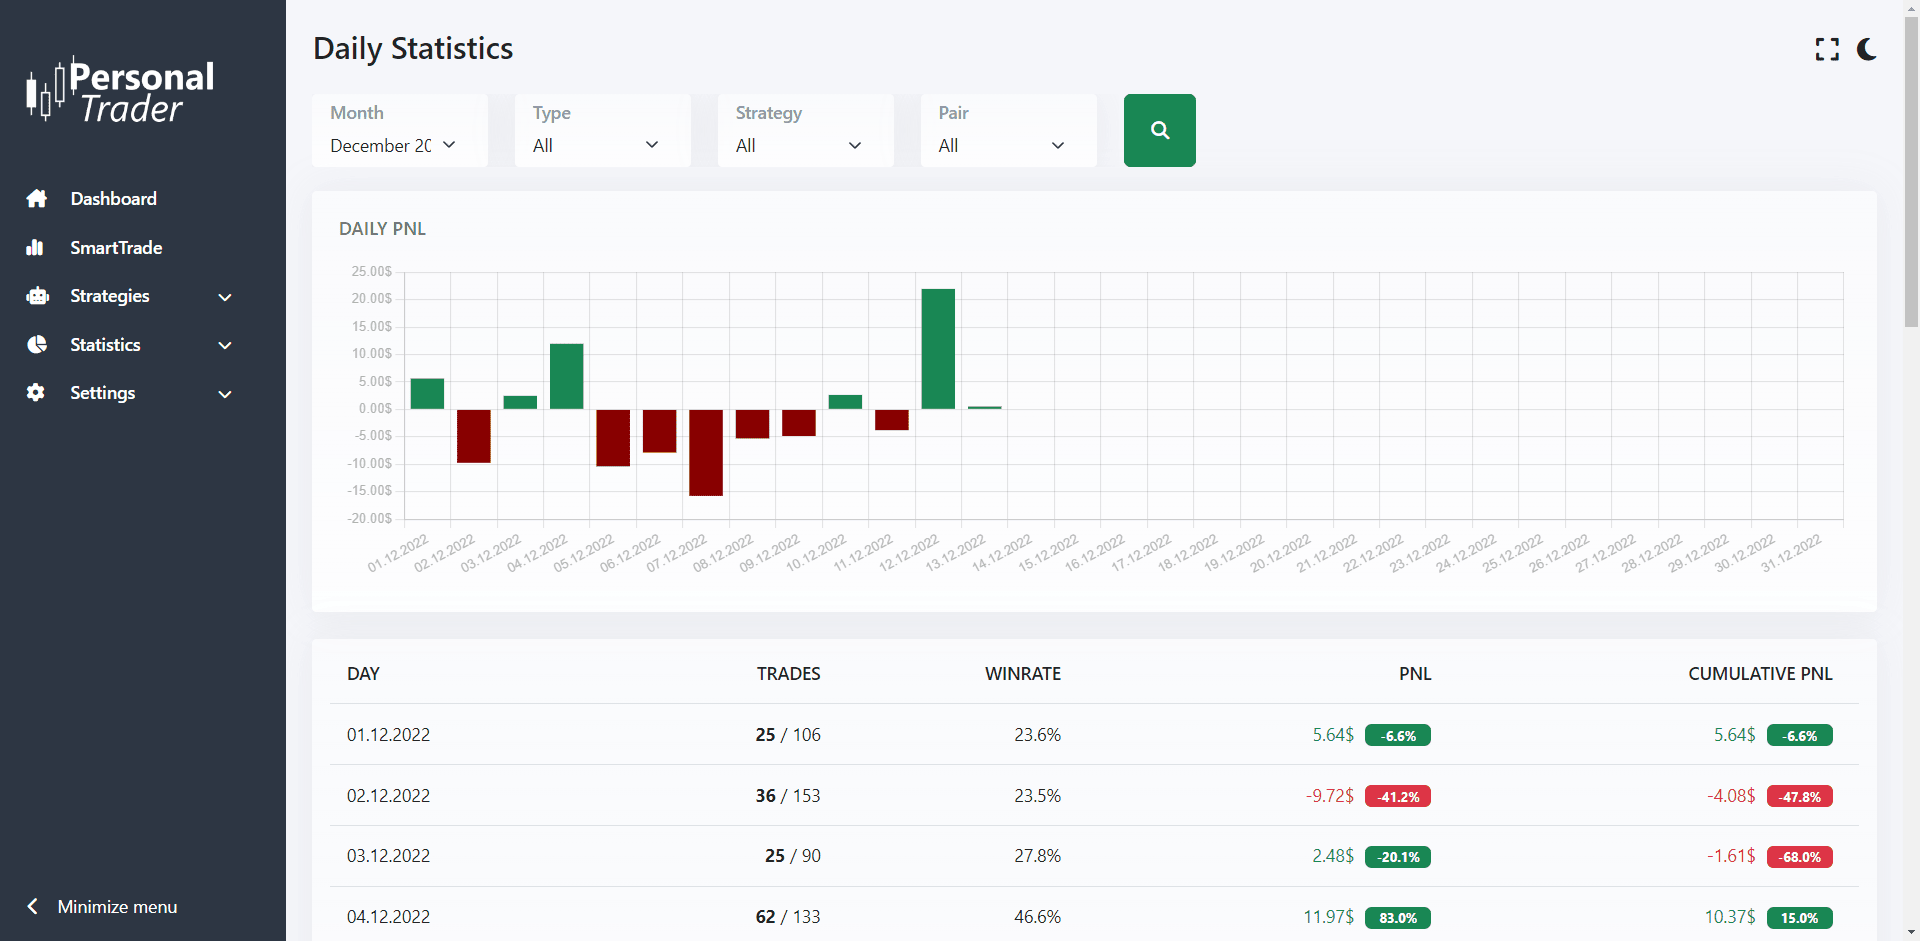
Task: Go to the Dashboard menu item
Action: coord(114,199)
